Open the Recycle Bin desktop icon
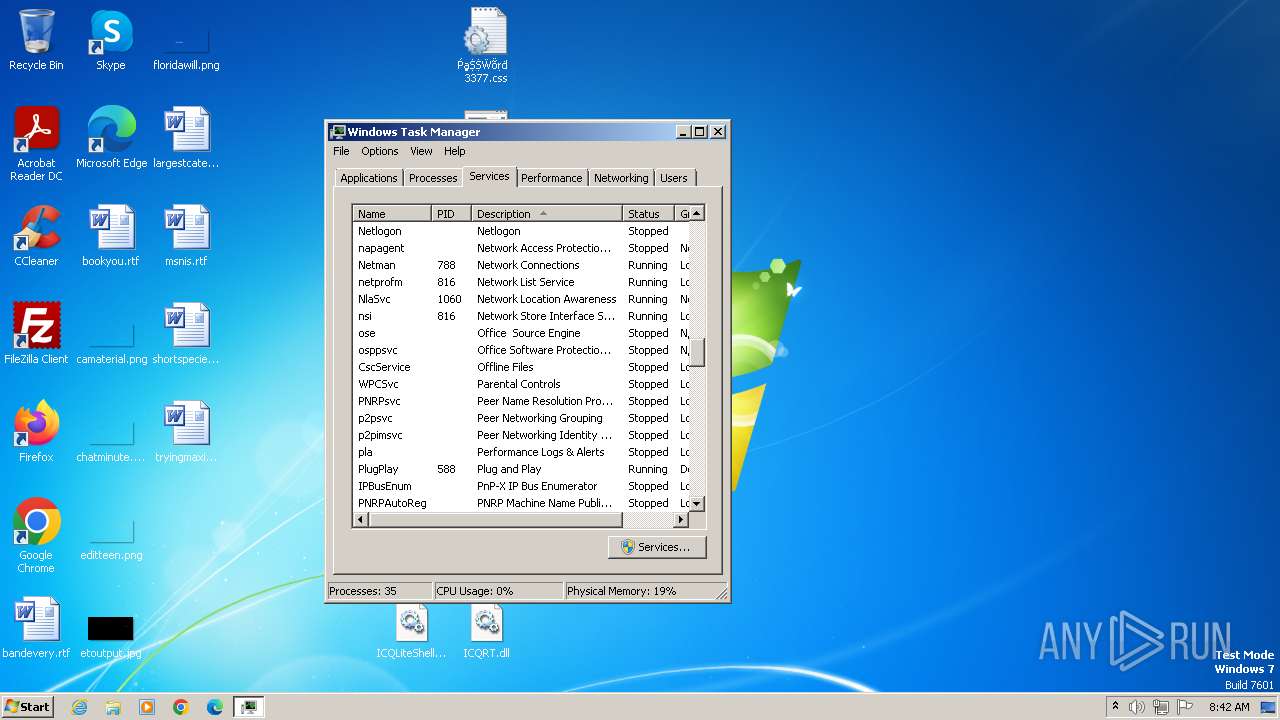 click(36, 40)
